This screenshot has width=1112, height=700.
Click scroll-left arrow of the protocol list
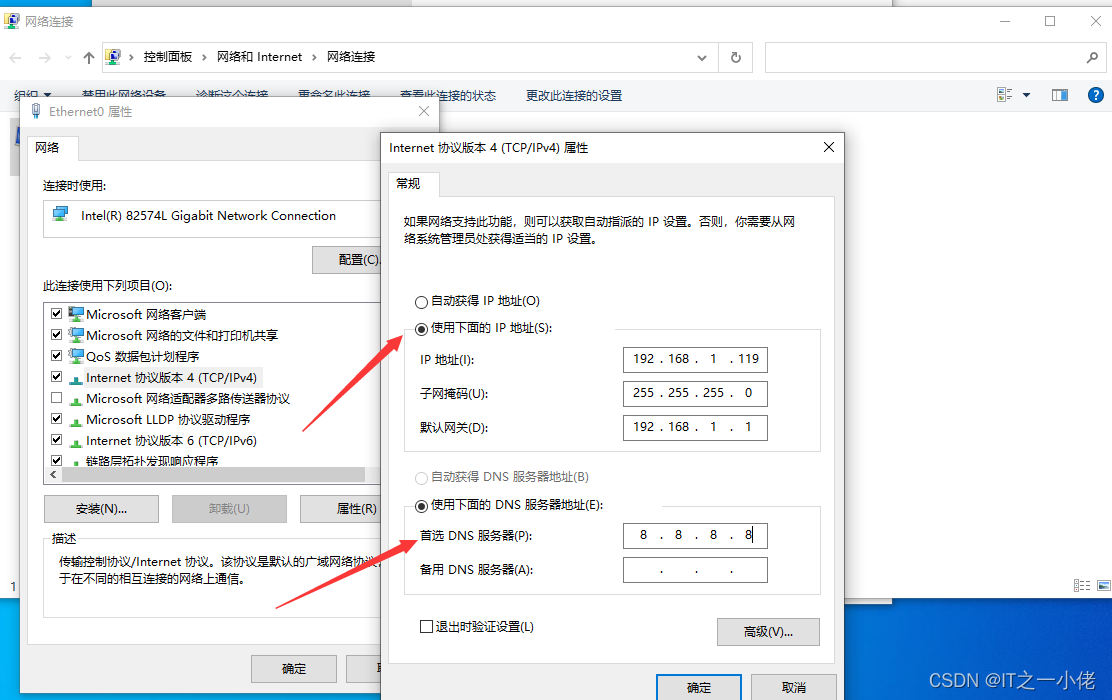[53, 474]
